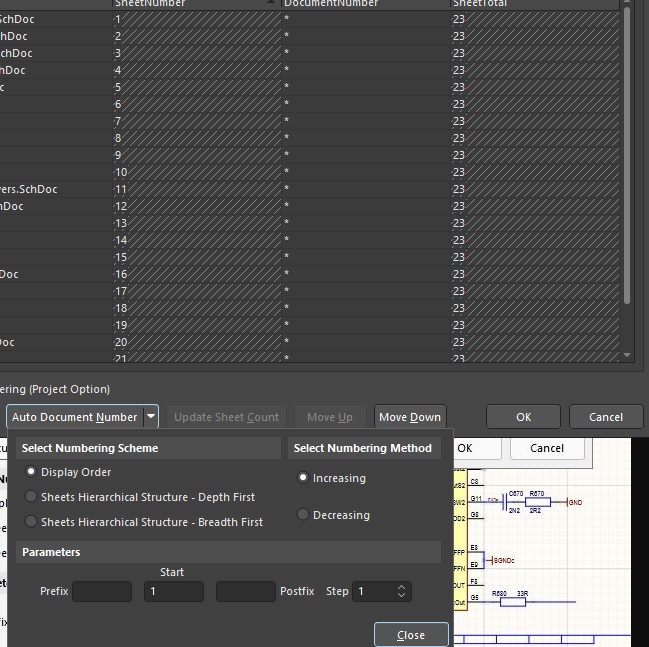The image size is (649, 647).
Task: Click Cancel in the light background dialog
Action: [547, 448]
